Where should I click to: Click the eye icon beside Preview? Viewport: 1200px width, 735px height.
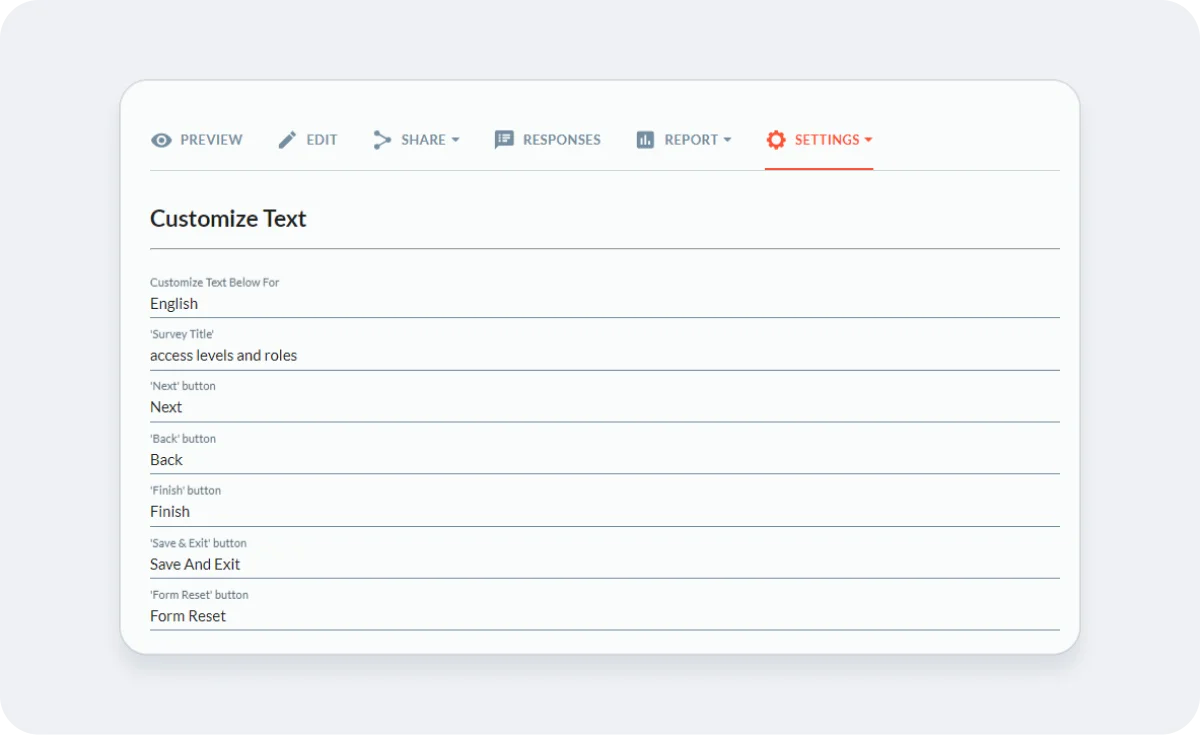tap(161, 140)
